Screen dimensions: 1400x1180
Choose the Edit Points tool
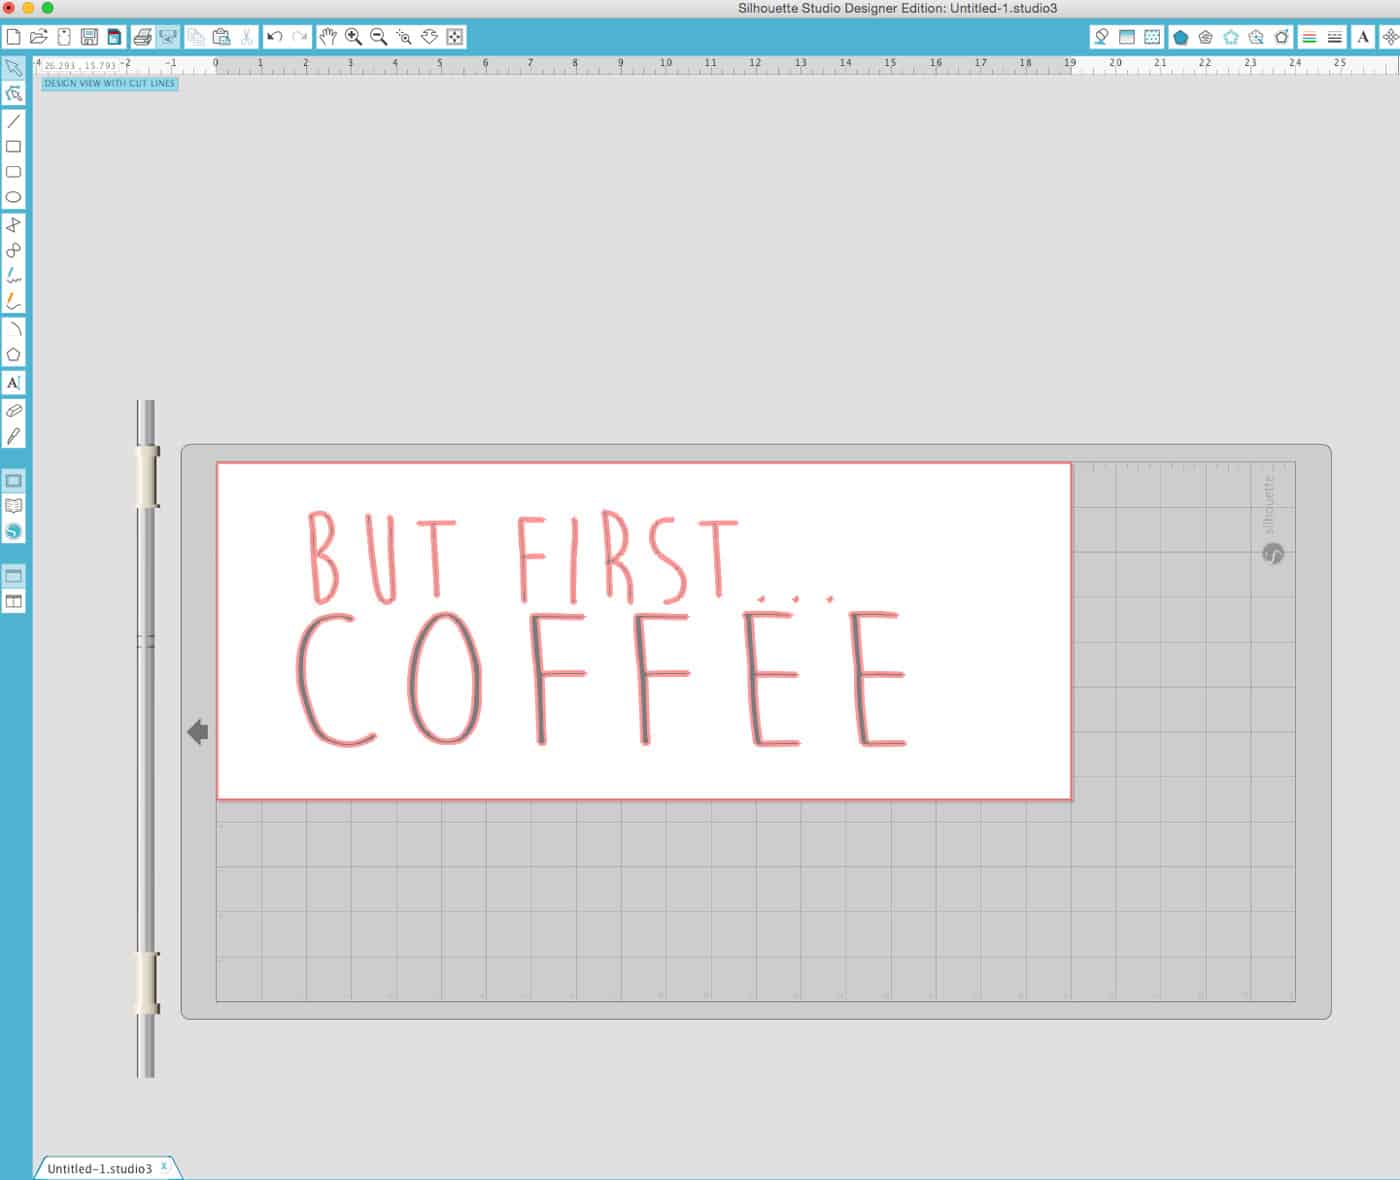(x=13, y=93)
